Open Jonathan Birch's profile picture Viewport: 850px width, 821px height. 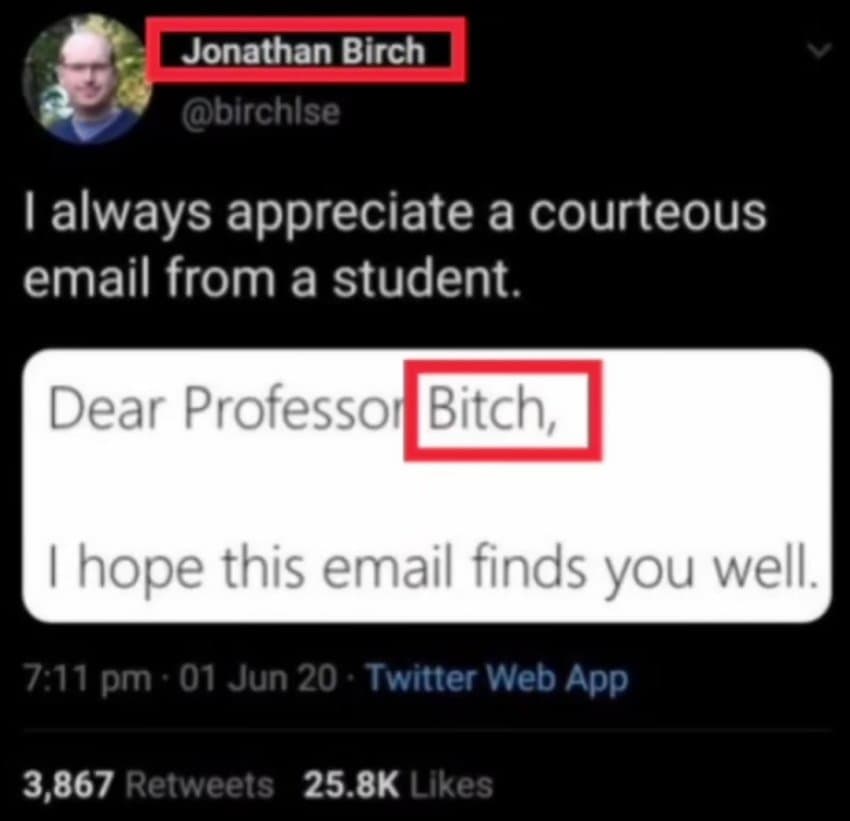87,79
